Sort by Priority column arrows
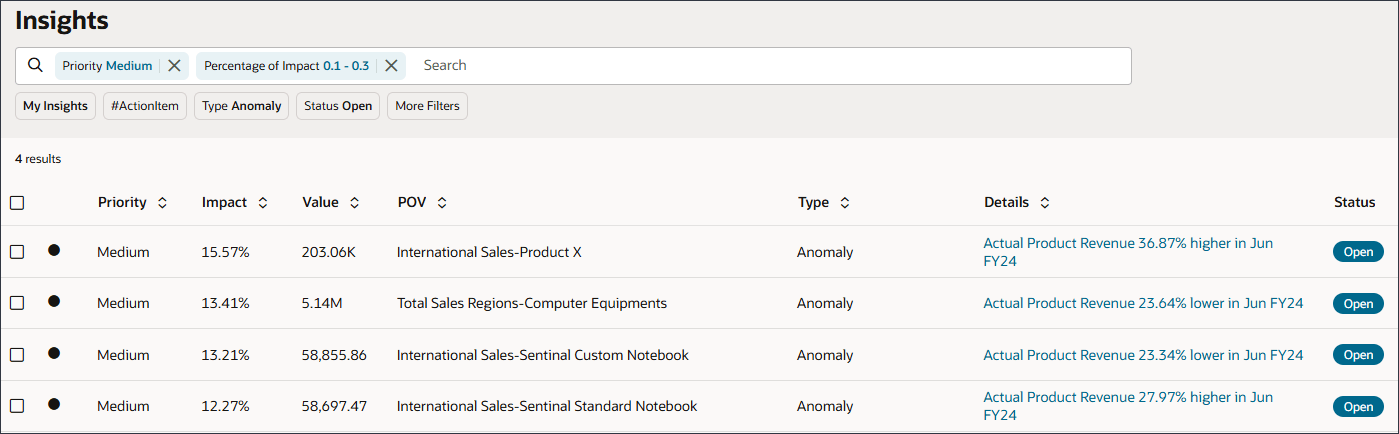Viewport: 1399px width, 434px height. tap(162, 203)
